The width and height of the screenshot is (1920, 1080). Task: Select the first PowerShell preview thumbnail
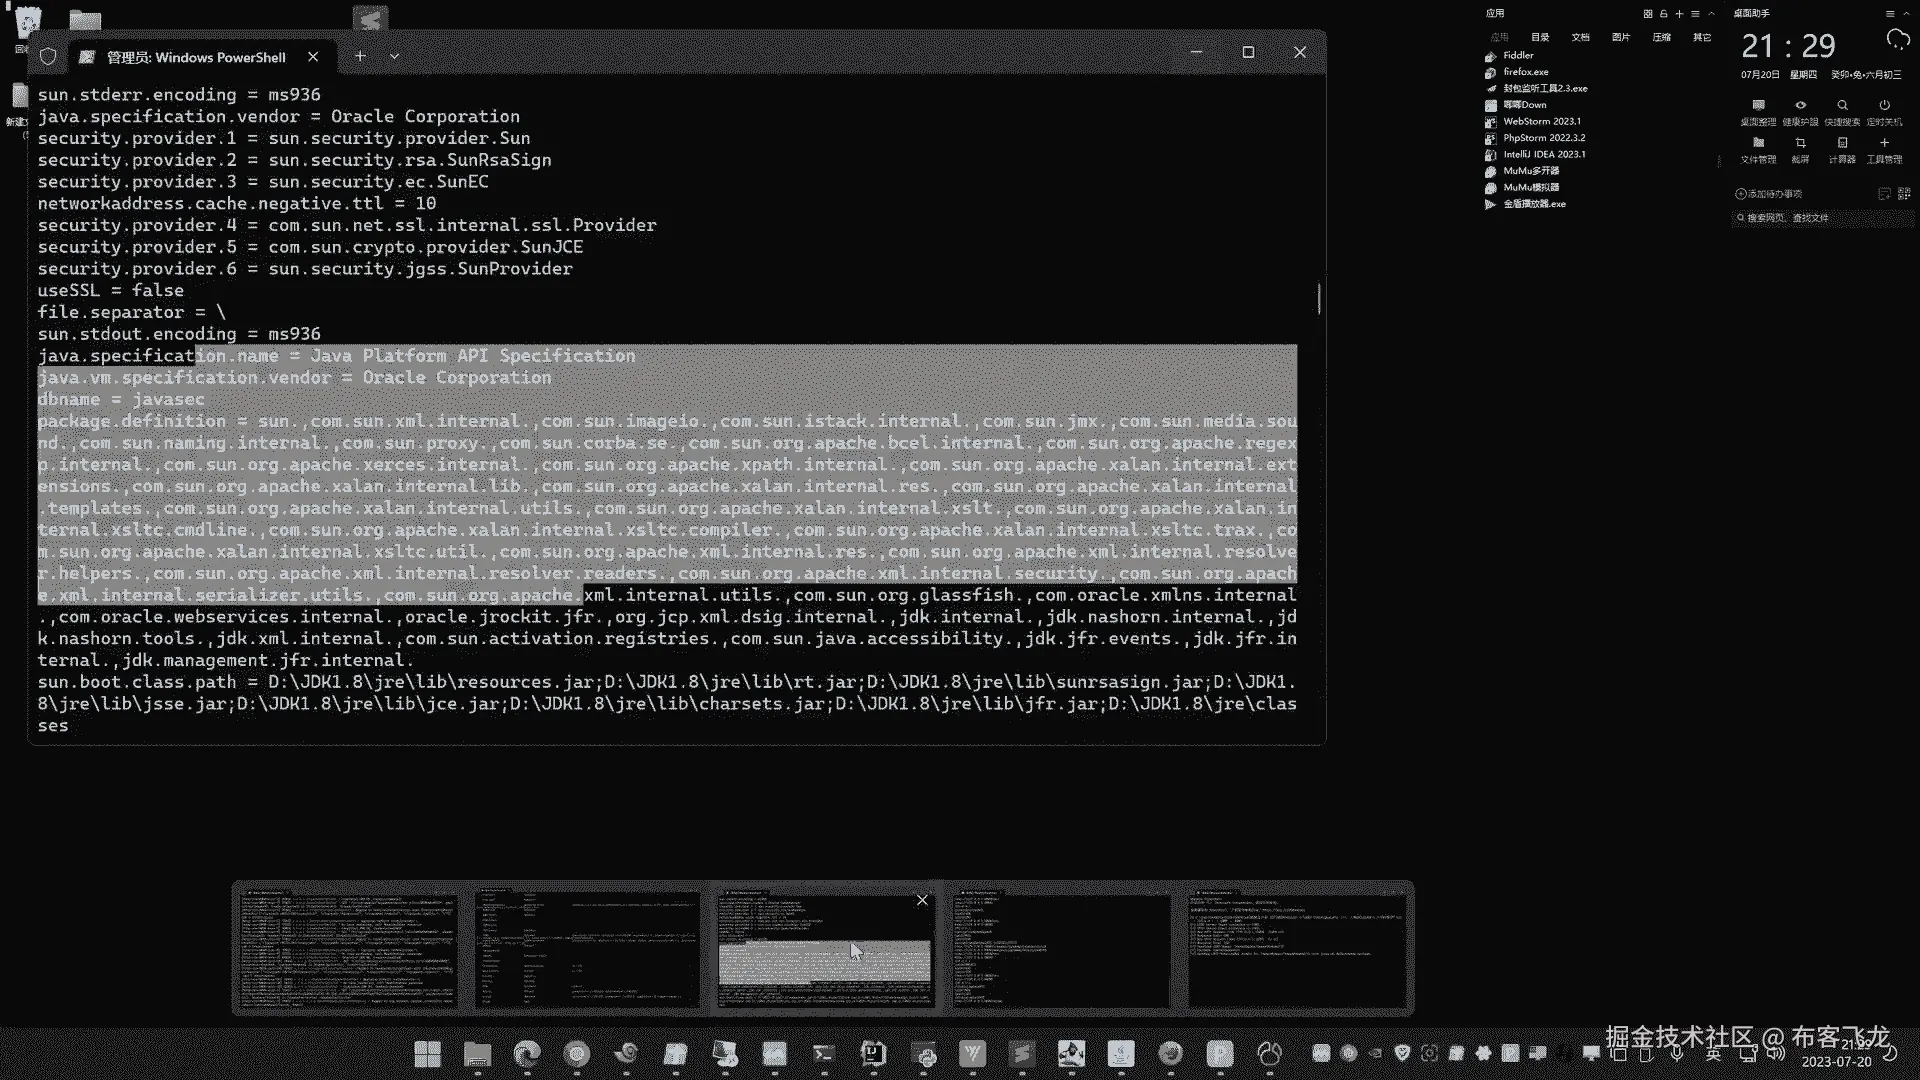347,948
